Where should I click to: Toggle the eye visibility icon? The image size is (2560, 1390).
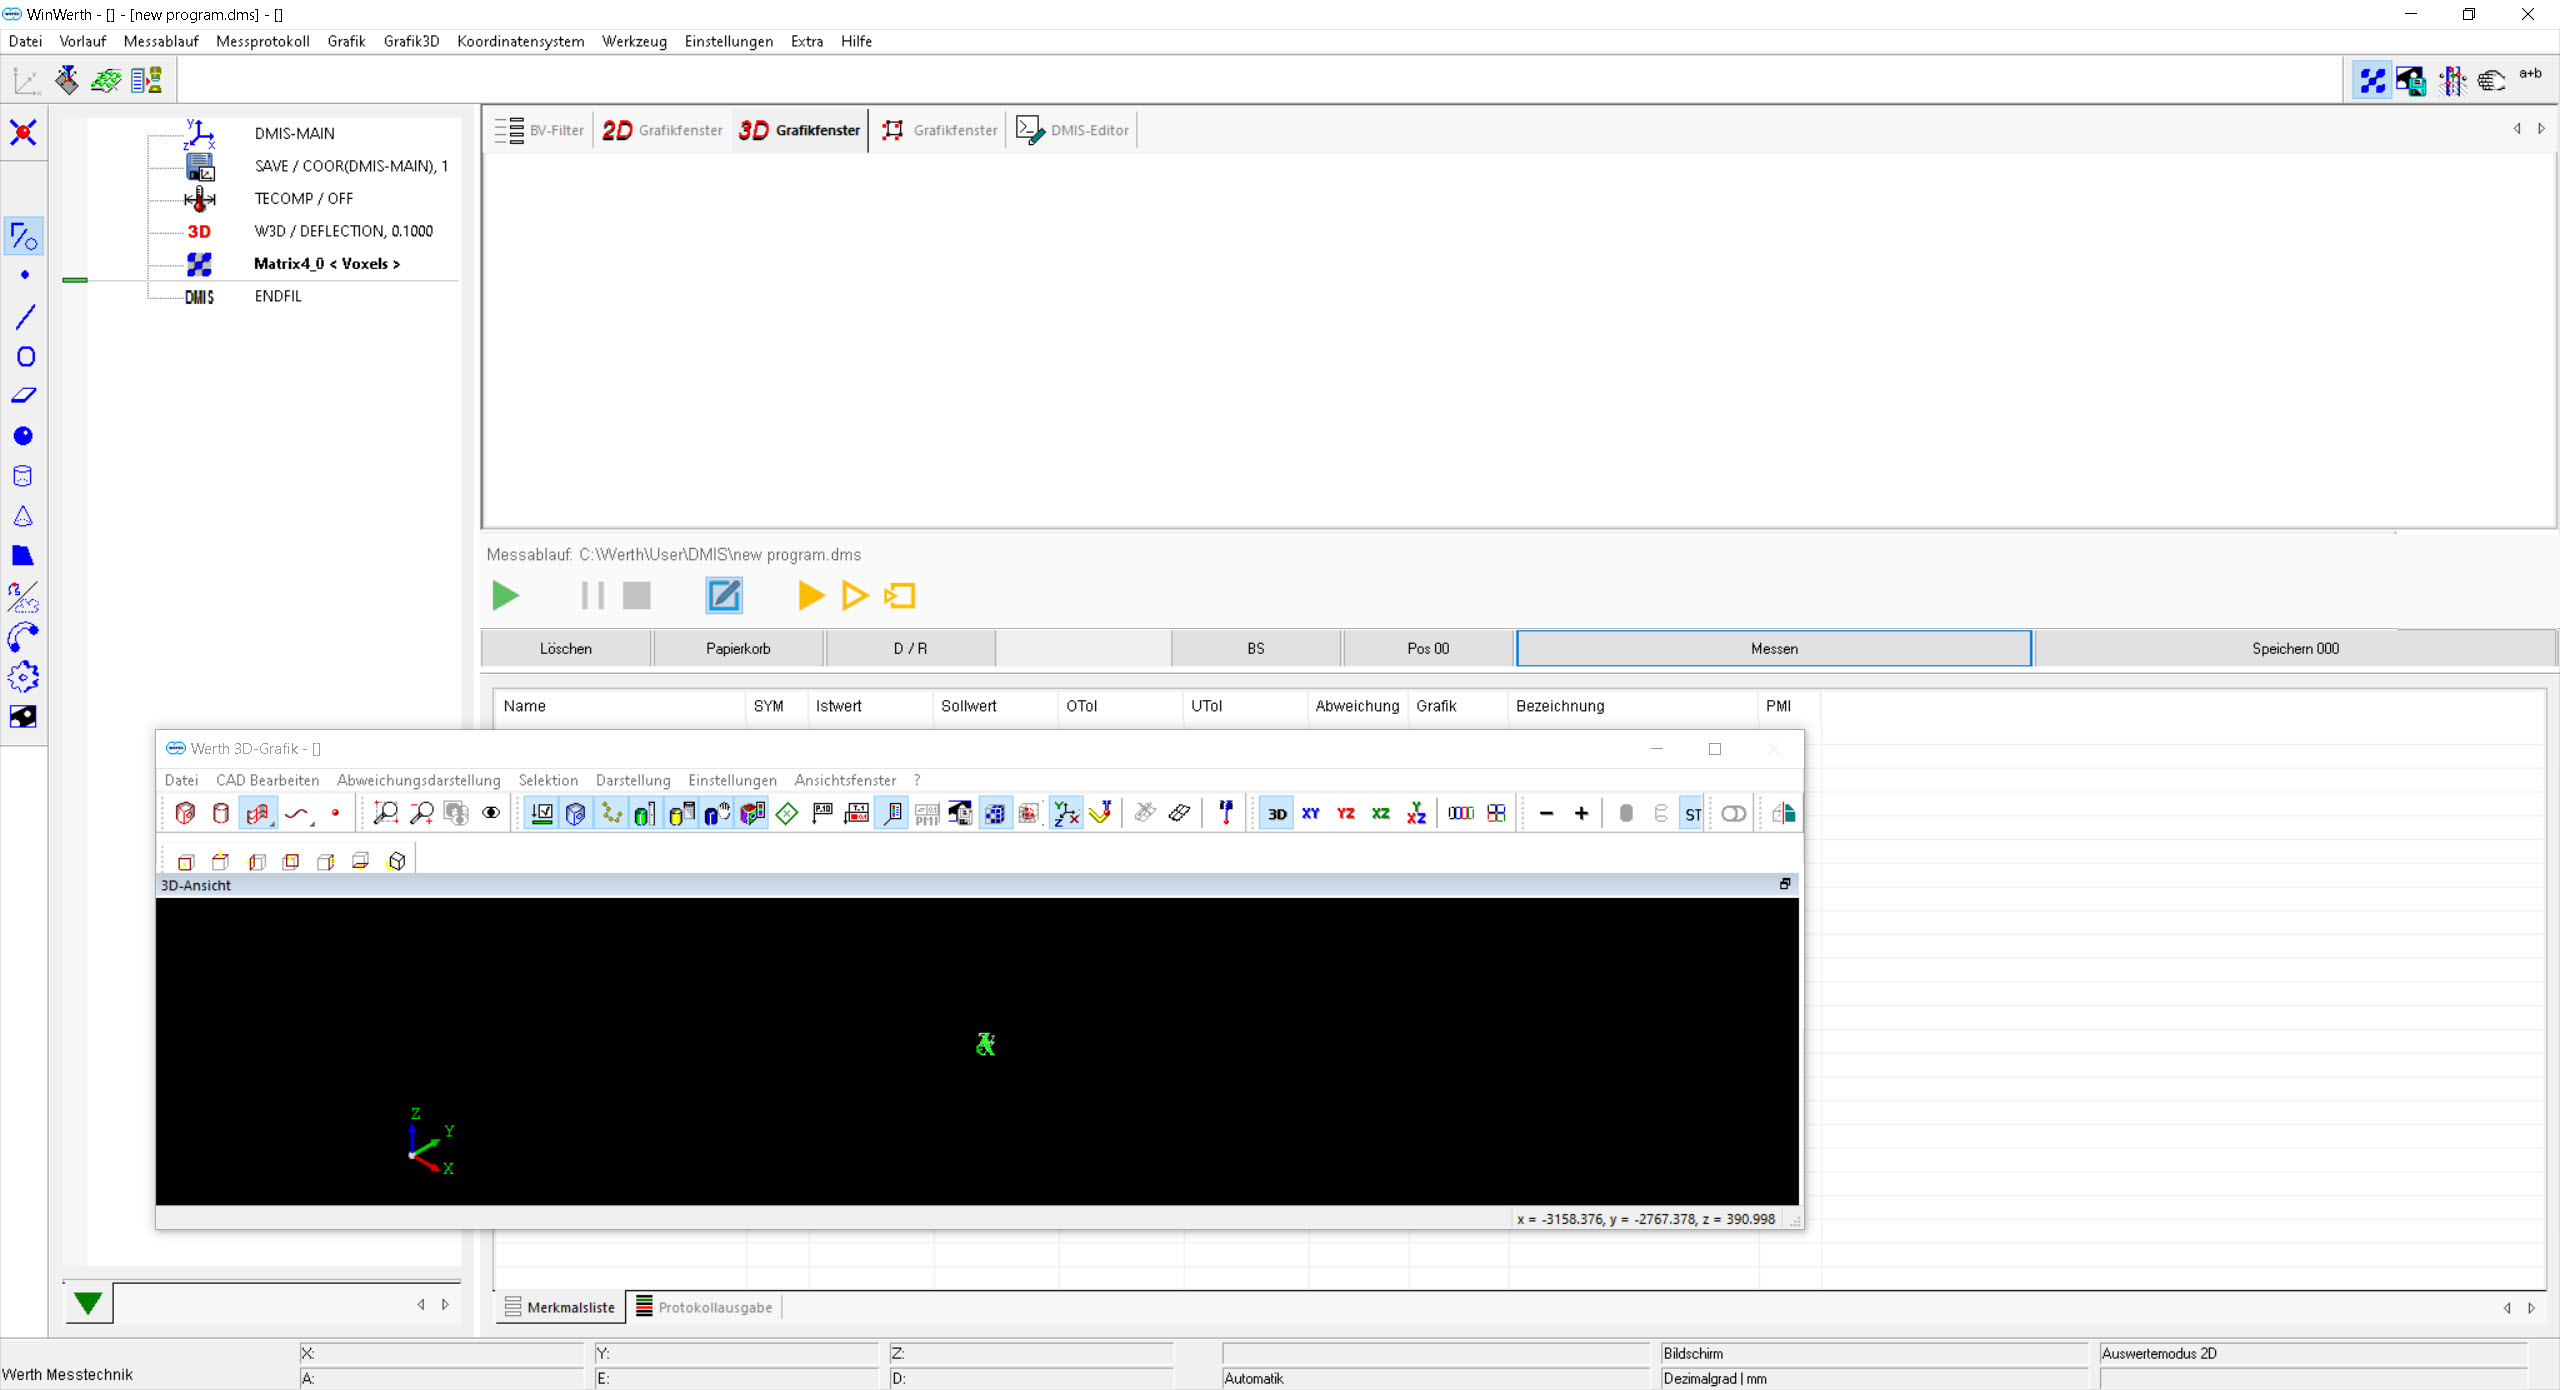click(x=491, y=813)
